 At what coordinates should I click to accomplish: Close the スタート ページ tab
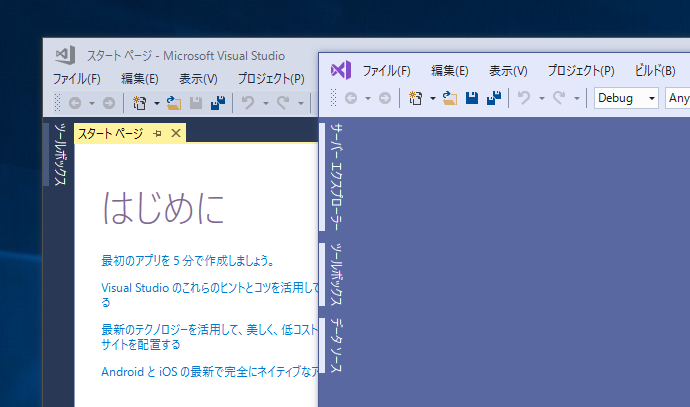[x=176, y=133]
